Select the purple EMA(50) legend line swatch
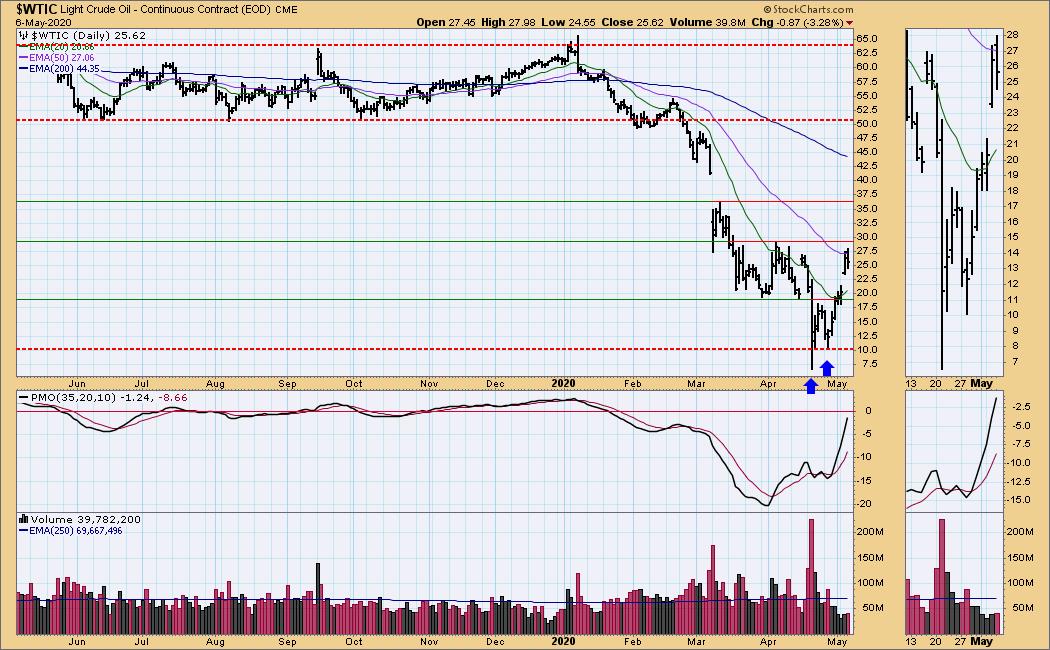Viewport: 1050px width, 650px height. click(23, 58)
